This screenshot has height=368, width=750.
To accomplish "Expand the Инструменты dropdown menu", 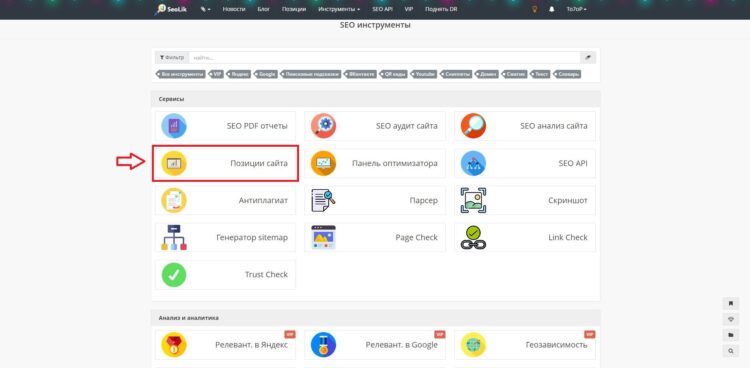I will click(339, 9).
